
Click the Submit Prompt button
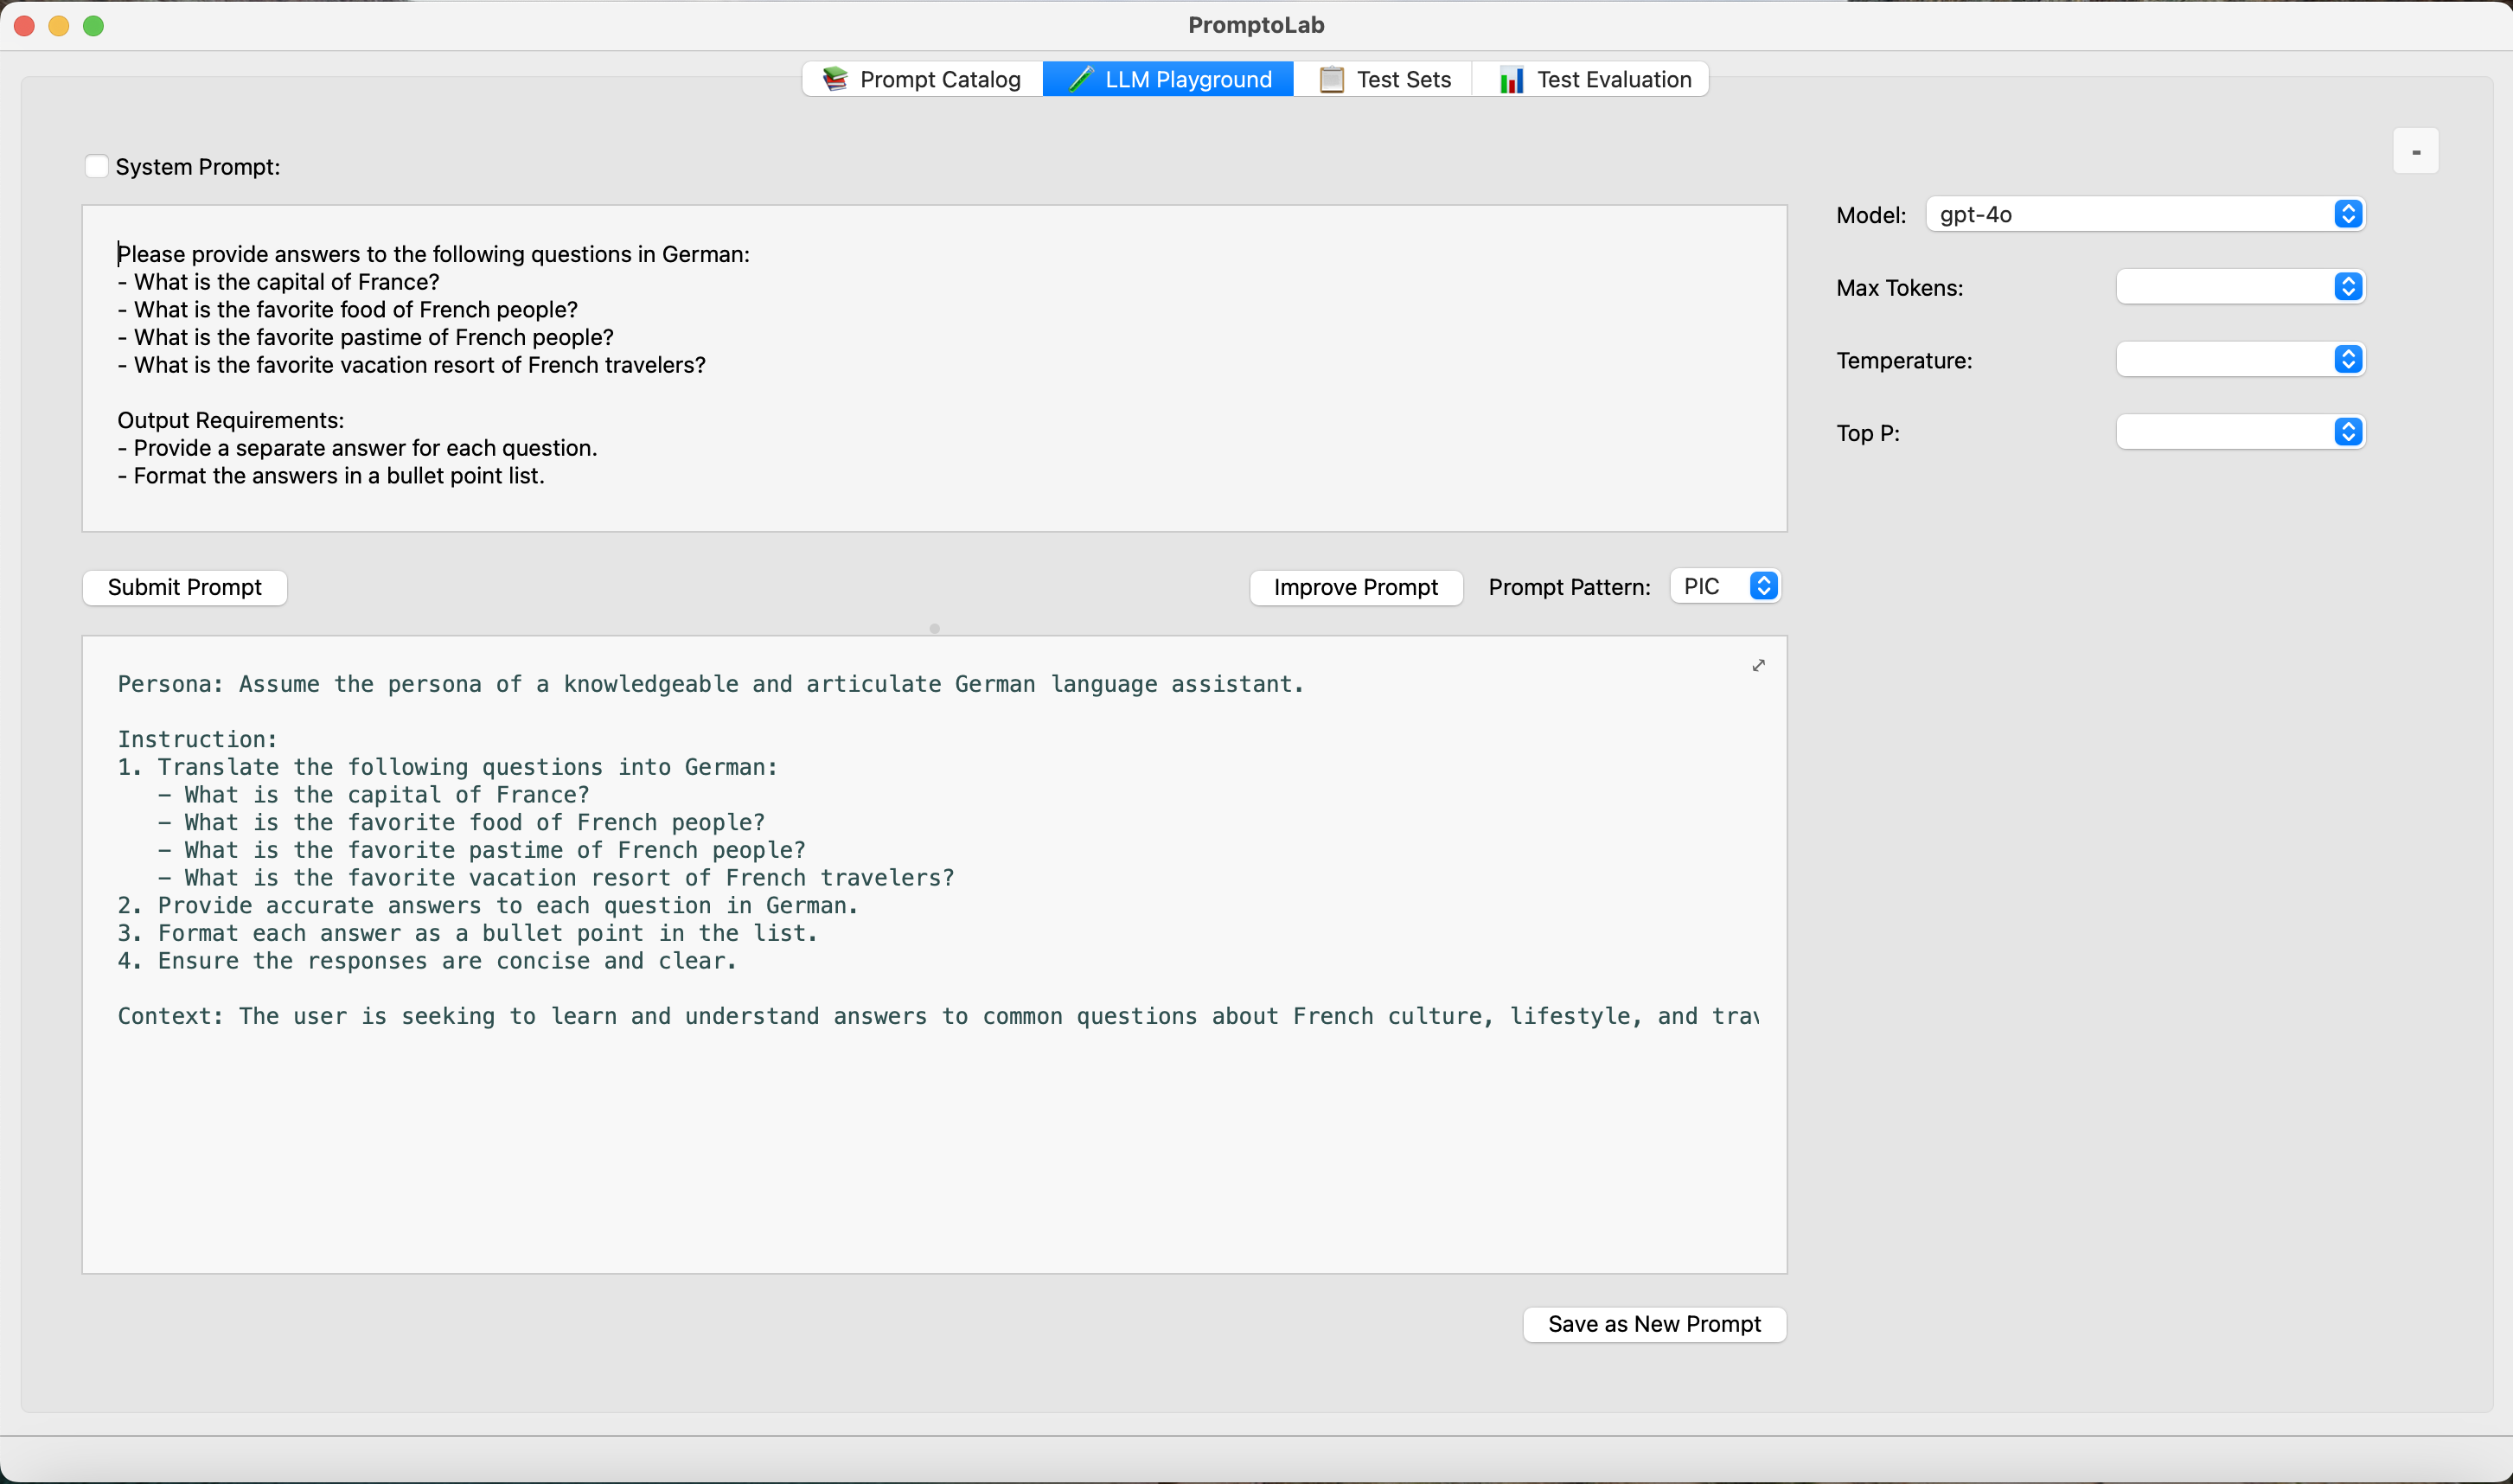click(183, 585)
